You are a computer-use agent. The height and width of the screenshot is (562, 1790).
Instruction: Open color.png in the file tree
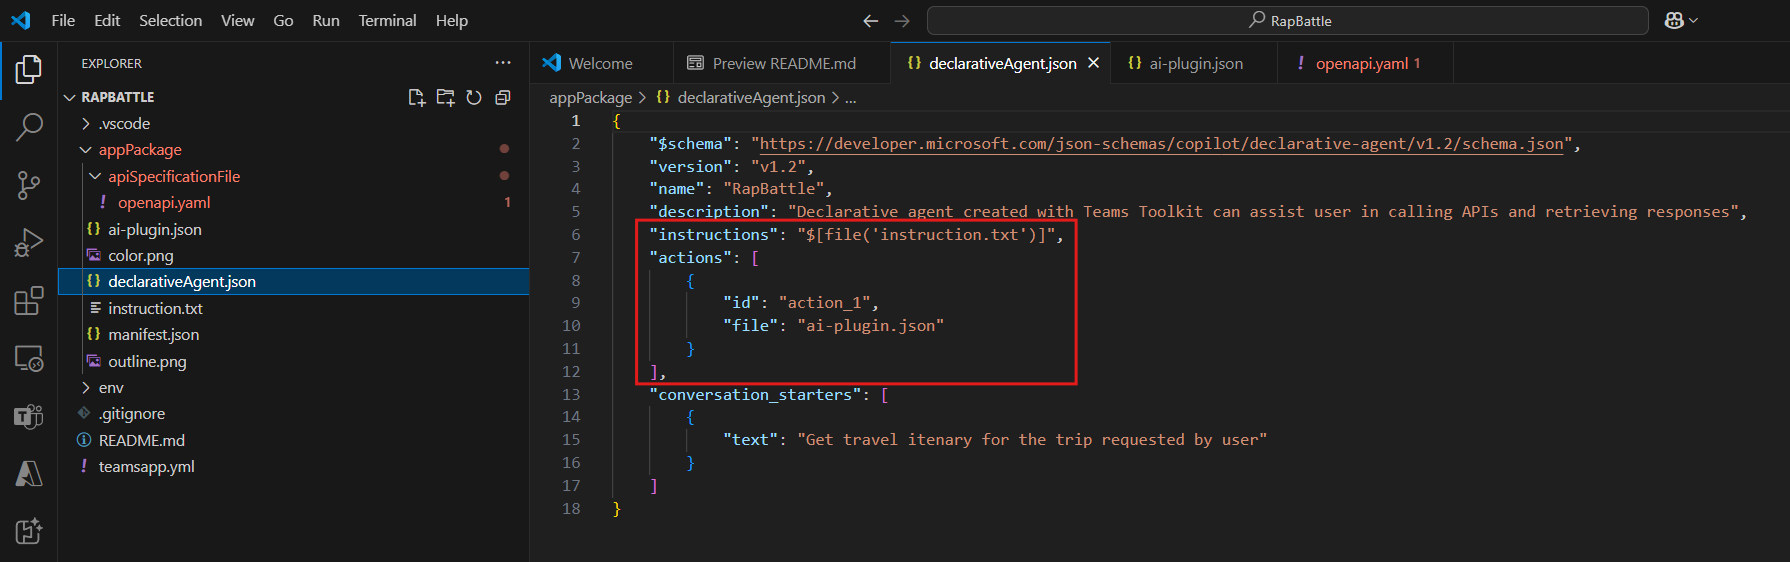click(x=141, y=256)
